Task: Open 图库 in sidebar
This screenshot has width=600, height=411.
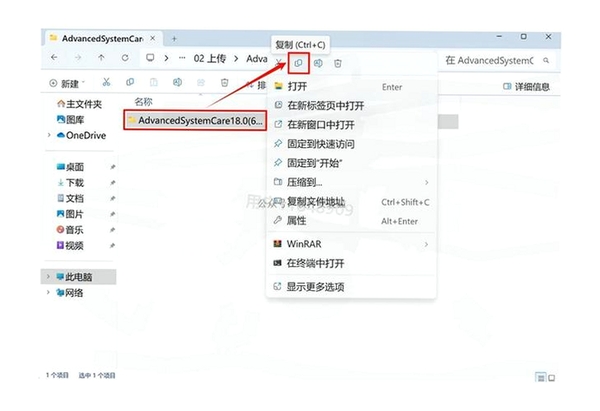Action: tap(70, 120)
